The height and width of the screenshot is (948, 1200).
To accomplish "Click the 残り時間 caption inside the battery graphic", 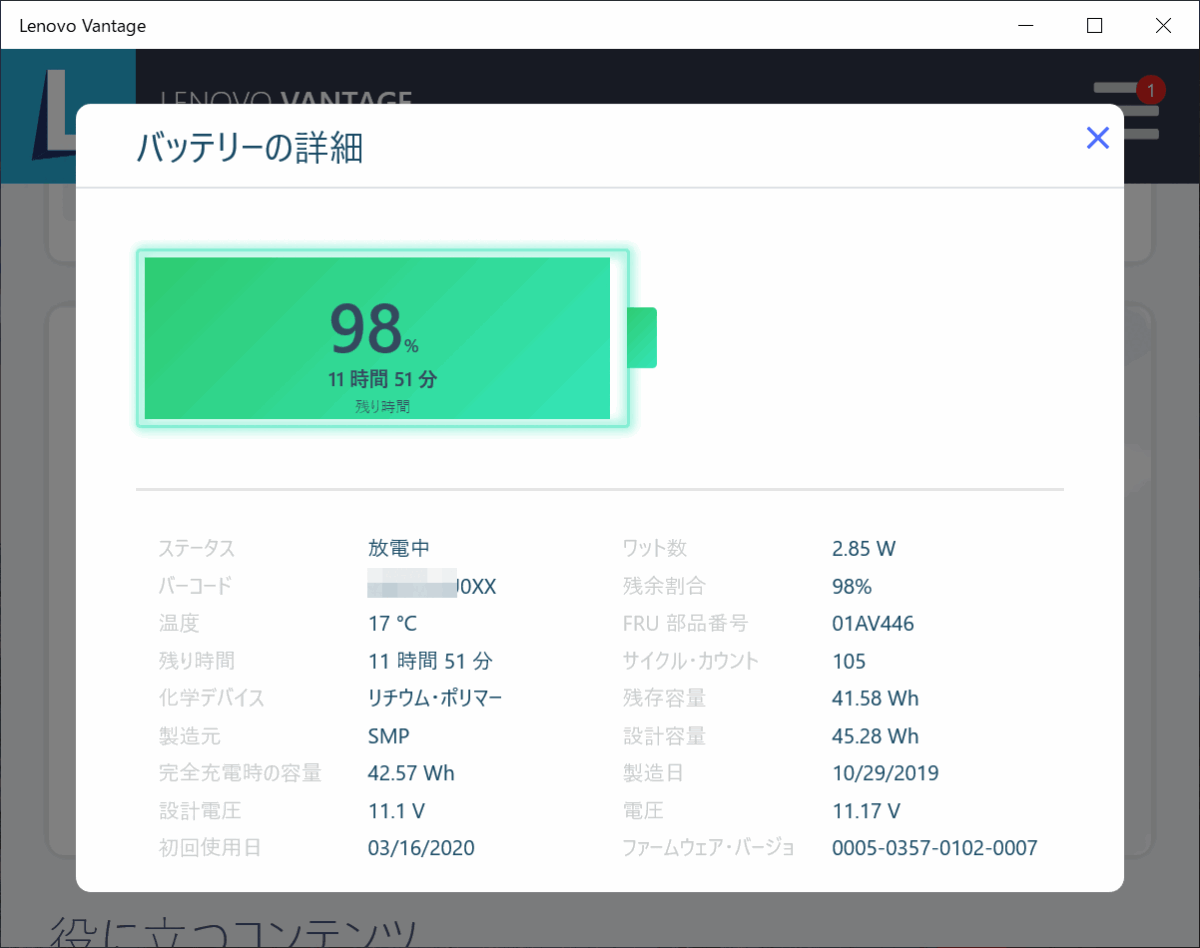I will click(x=382, y=407).
